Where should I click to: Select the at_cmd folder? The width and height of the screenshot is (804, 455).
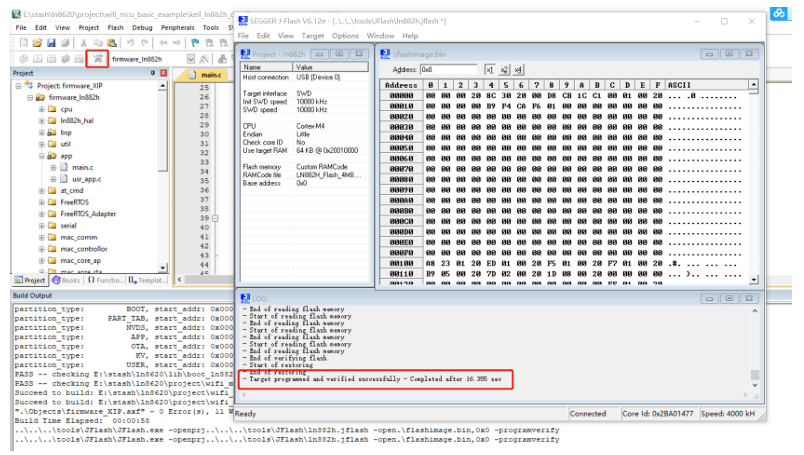click(72, 190)
